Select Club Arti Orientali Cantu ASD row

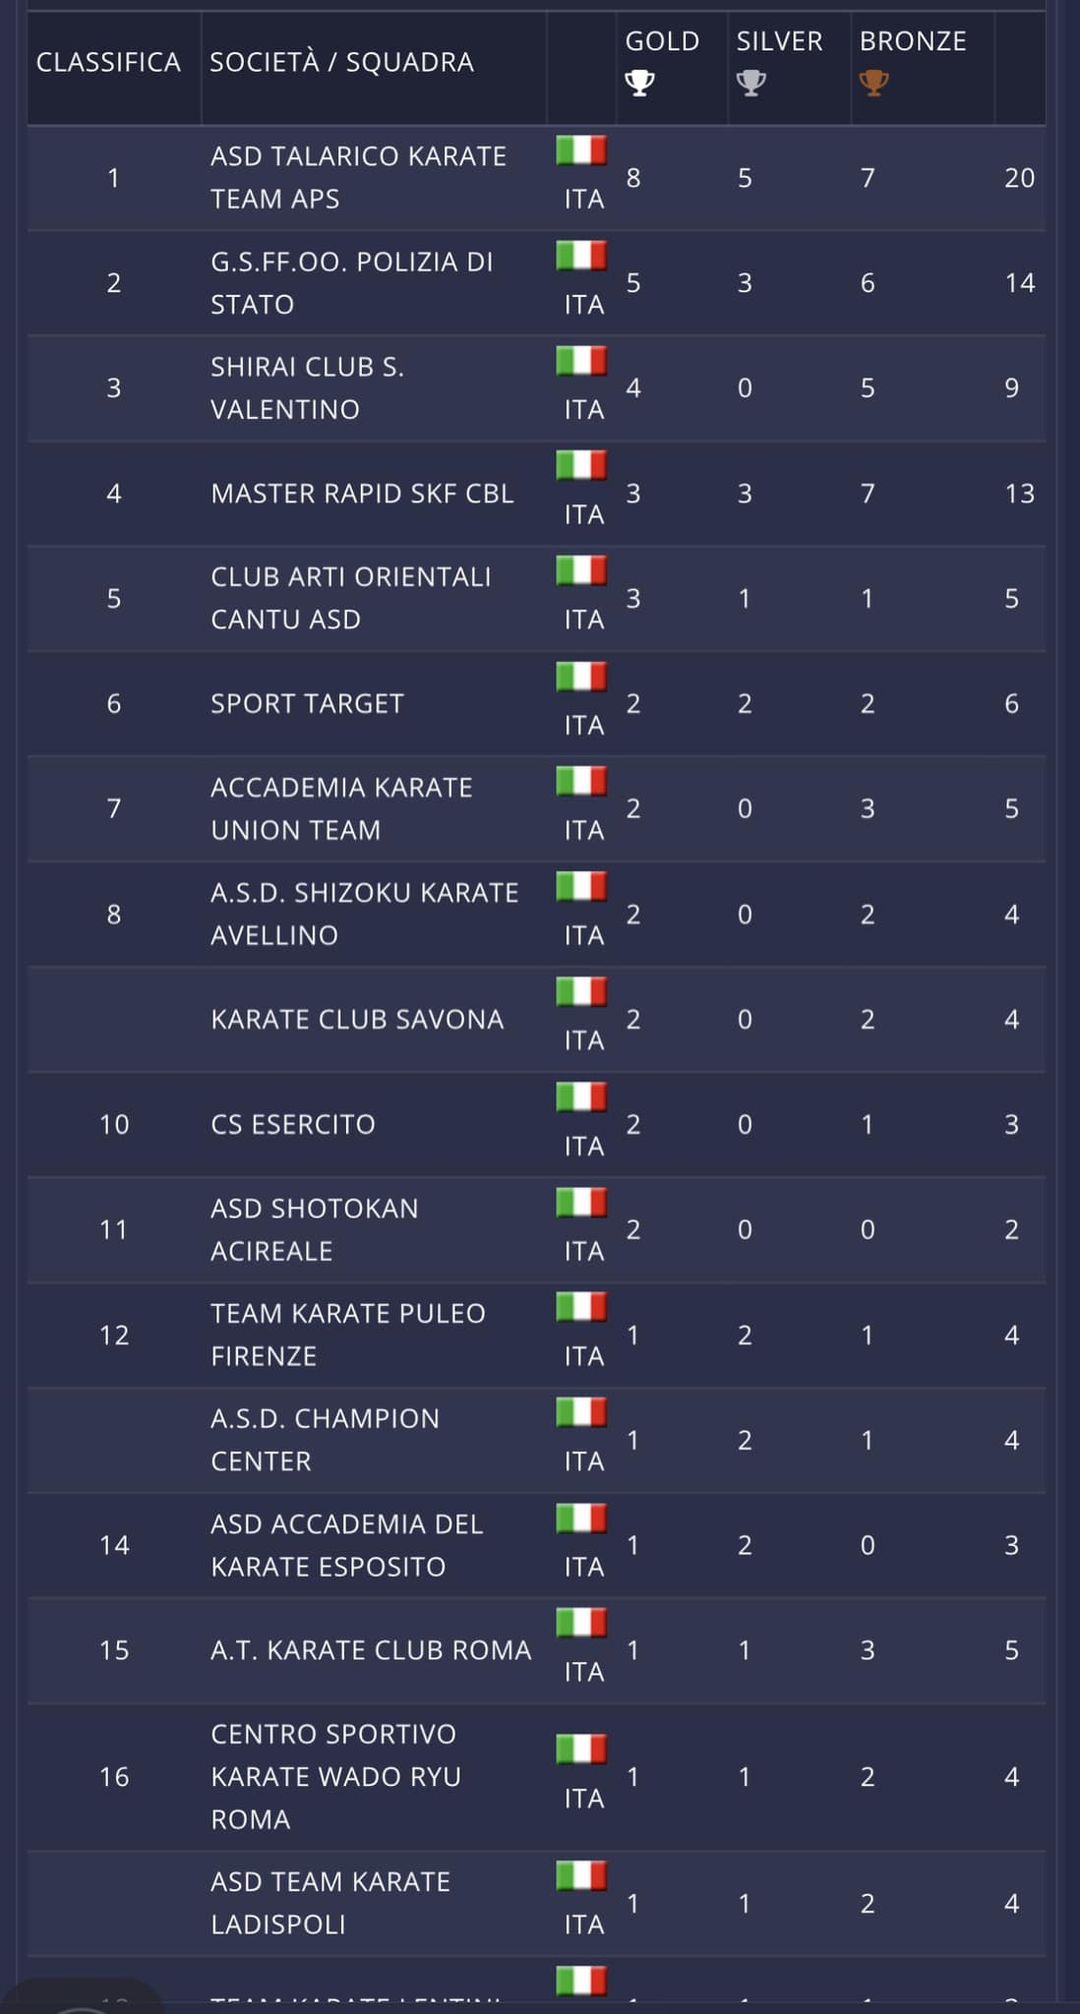(536, 599)
